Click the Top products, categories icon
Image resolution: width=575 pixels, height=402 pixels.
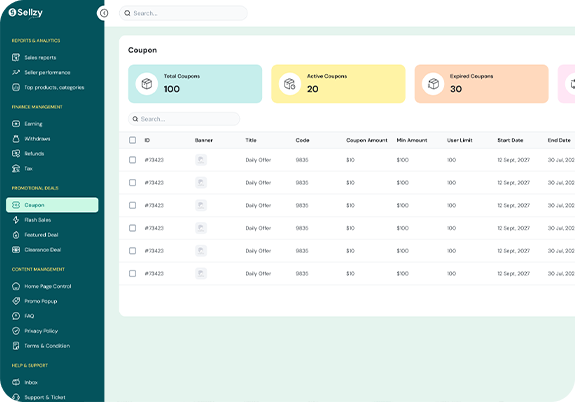tap(16, 87)
